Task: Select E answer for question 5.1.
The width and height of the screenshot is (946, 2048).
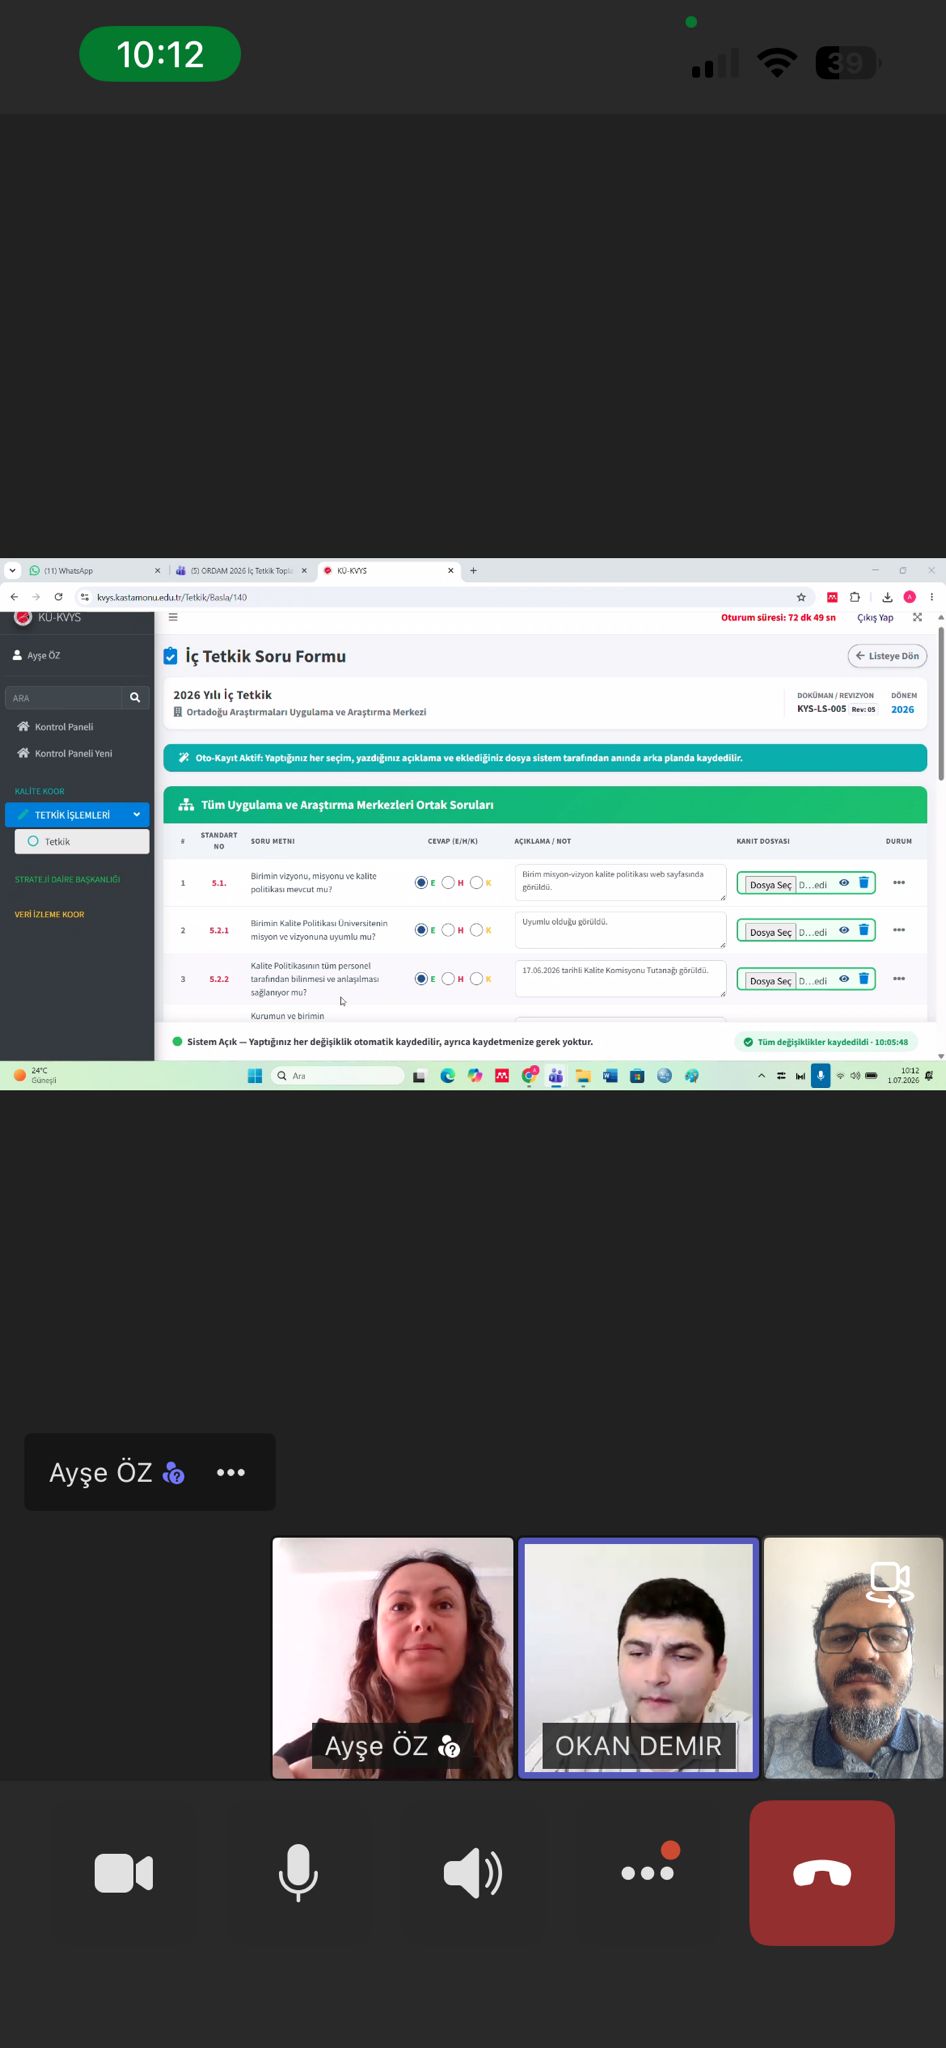Action: (421, 883)
